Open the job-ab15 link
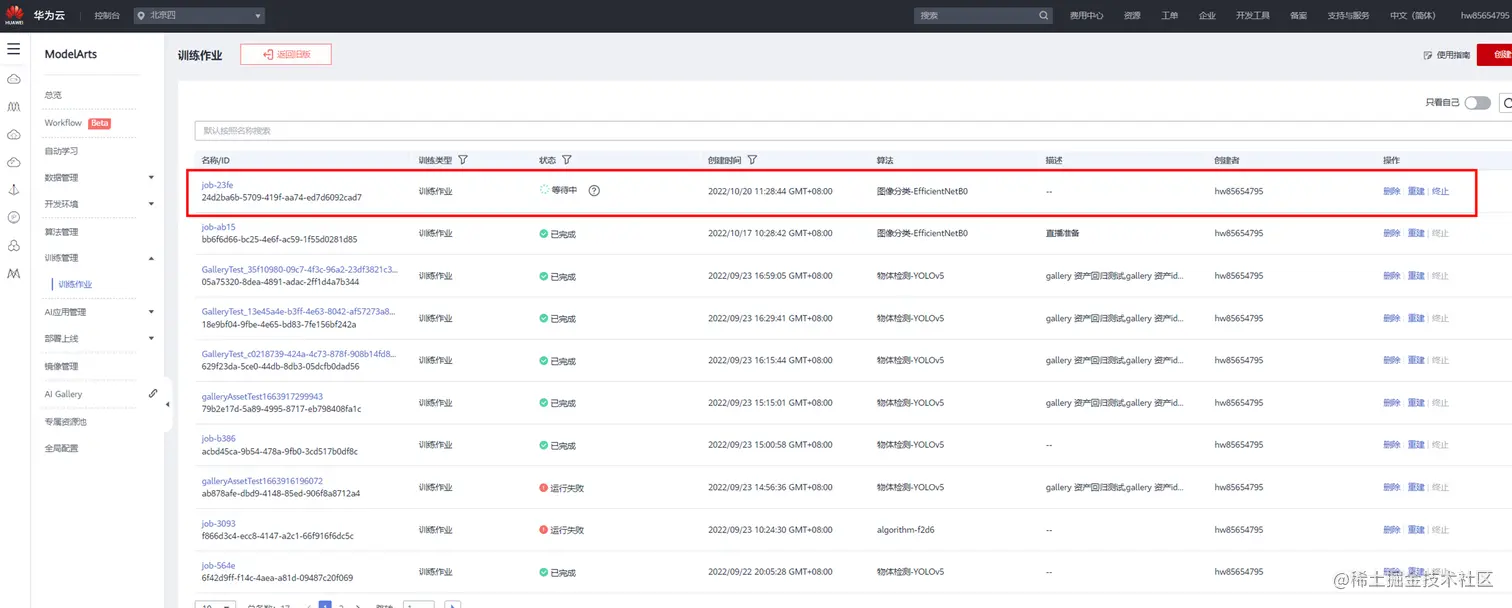Viewport: 1512px width, 608px height. [x=218, y=227]
